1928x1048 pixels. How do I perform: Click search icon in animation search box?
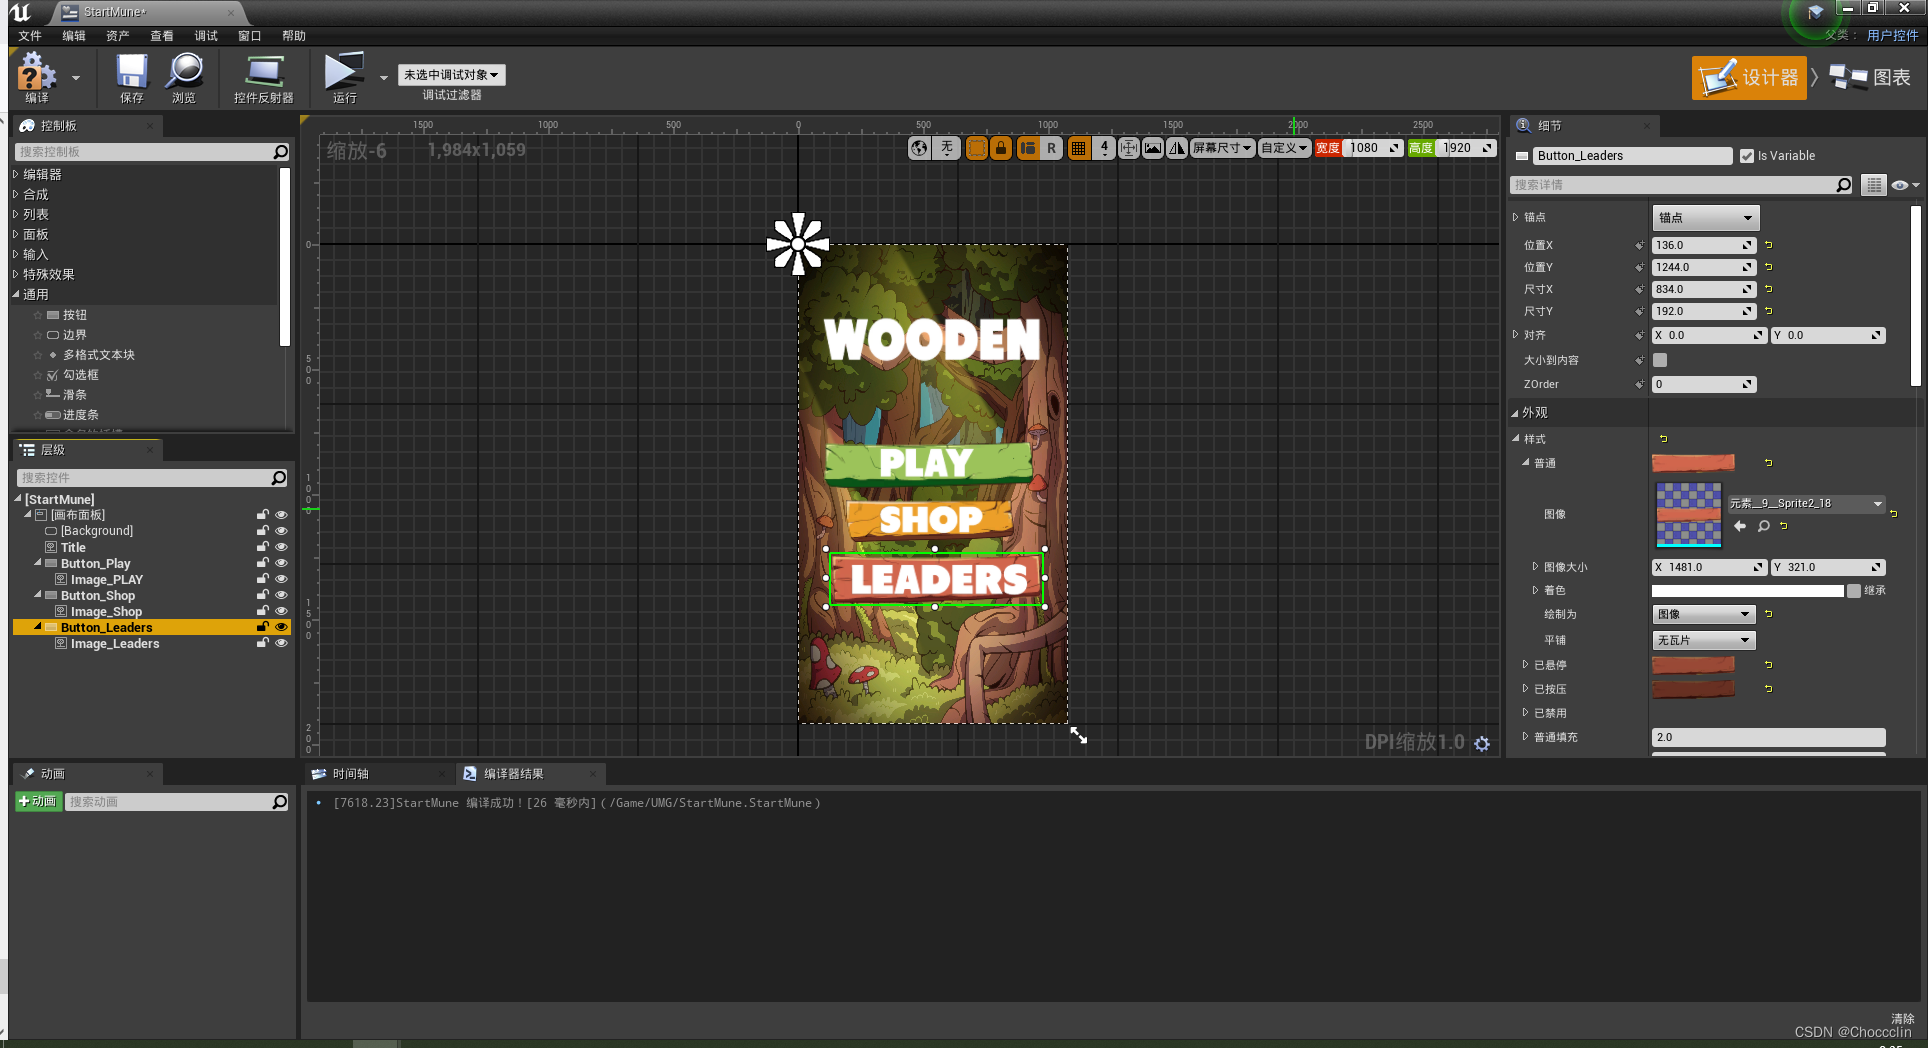[x=280, y=802]
